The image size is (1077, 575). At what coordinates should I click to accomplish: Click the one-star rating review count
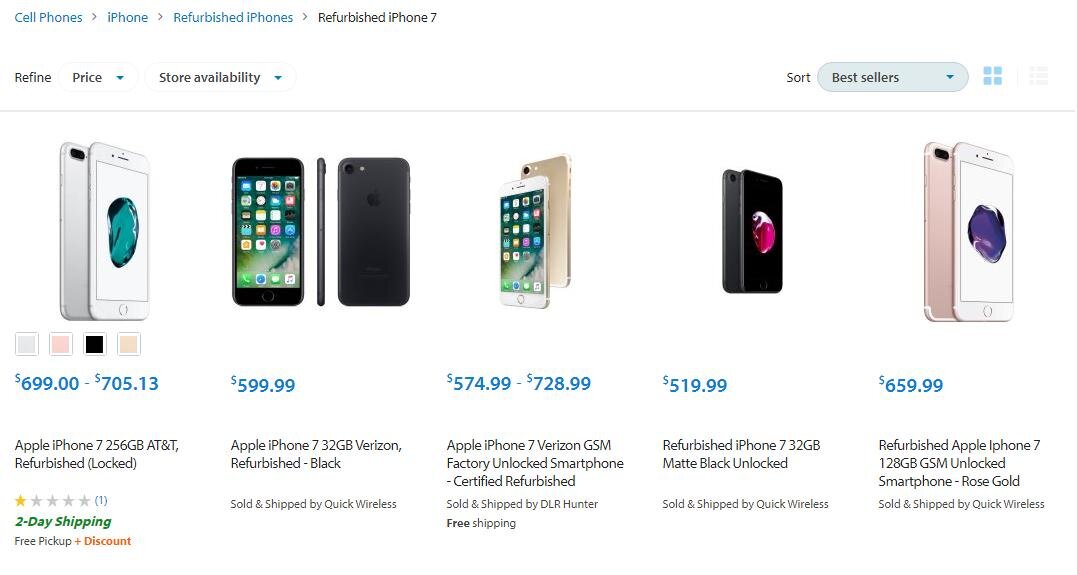click(x=101, y=500)
